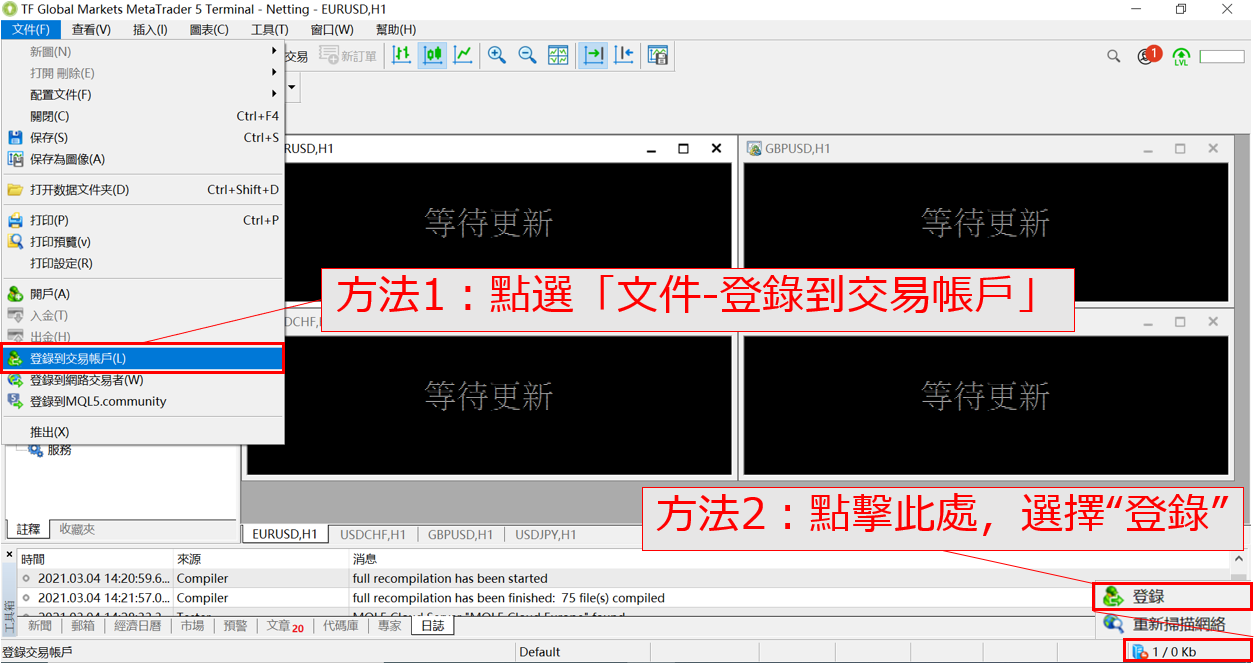Switch to candlestick chart icon
This screenshot has height=666, width=1257.
coord(432,56)
